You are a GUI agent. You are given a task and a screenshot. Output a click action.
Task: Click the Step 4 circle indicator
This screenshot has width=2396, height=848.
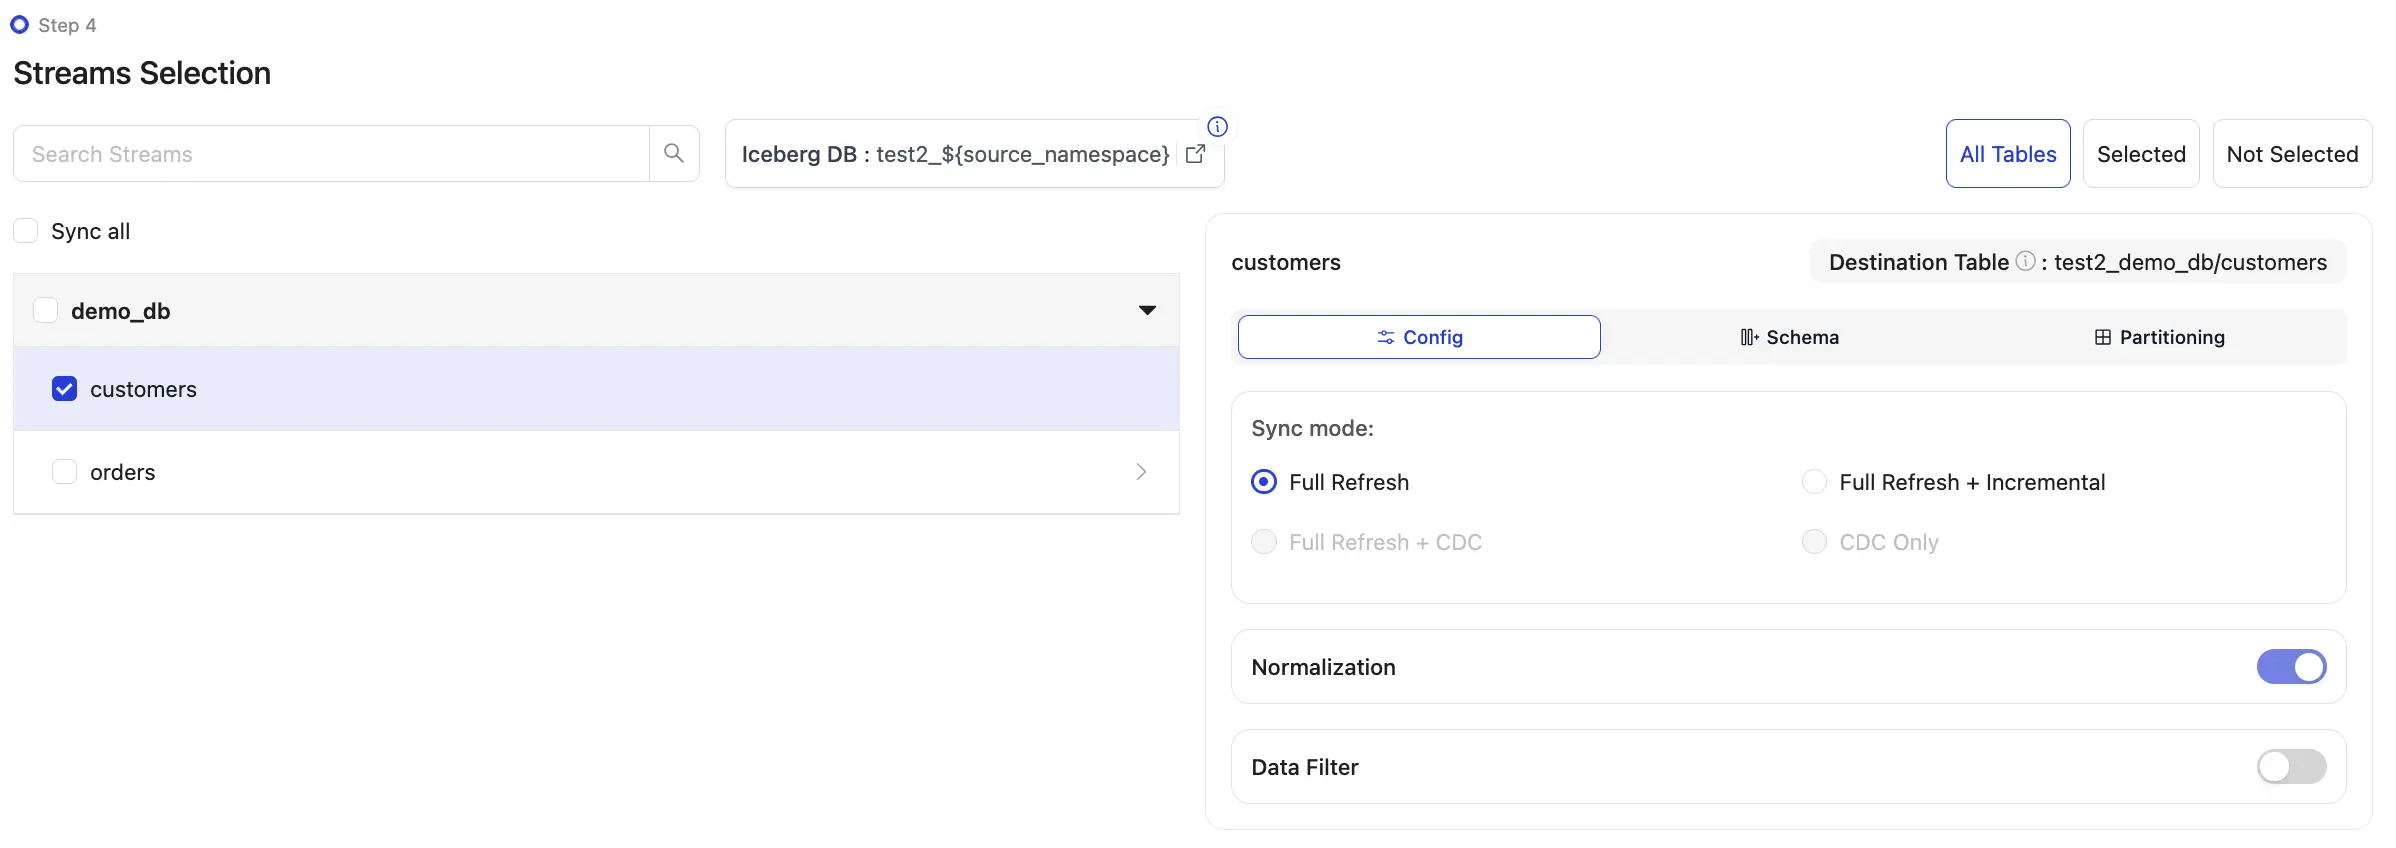19,25
